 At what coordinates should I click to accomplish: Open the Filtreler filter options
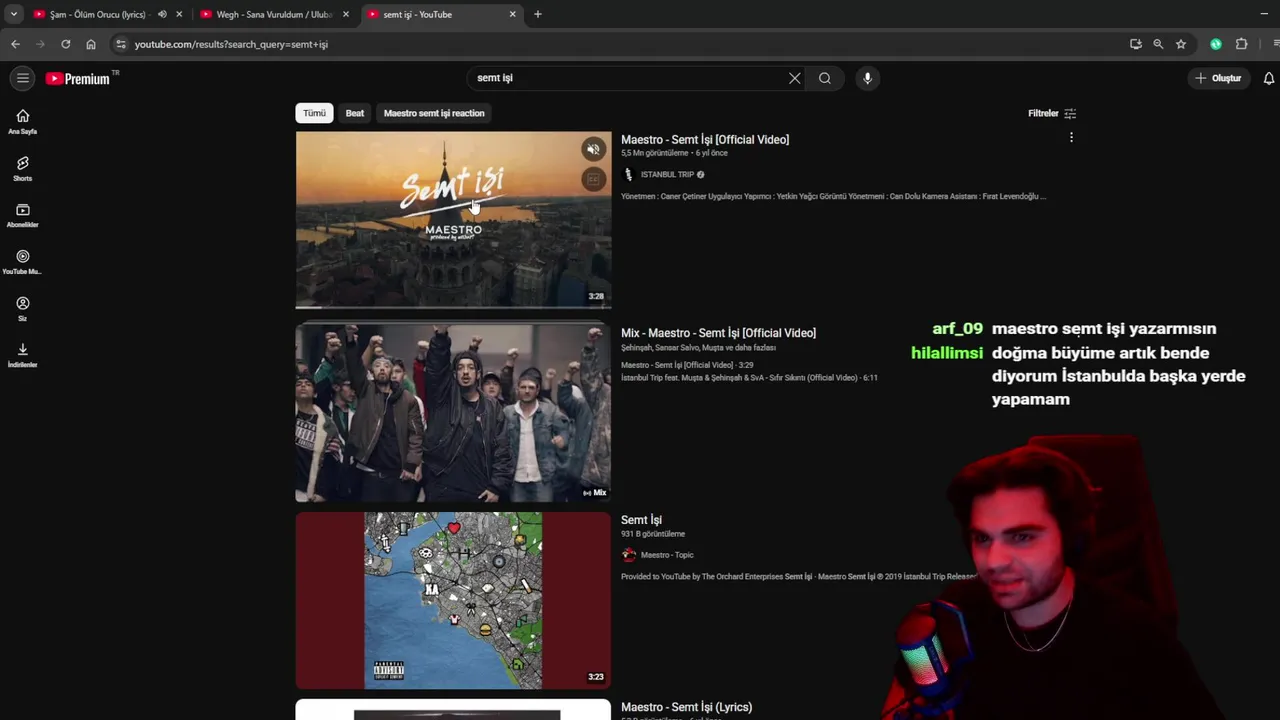[1052, 113]
